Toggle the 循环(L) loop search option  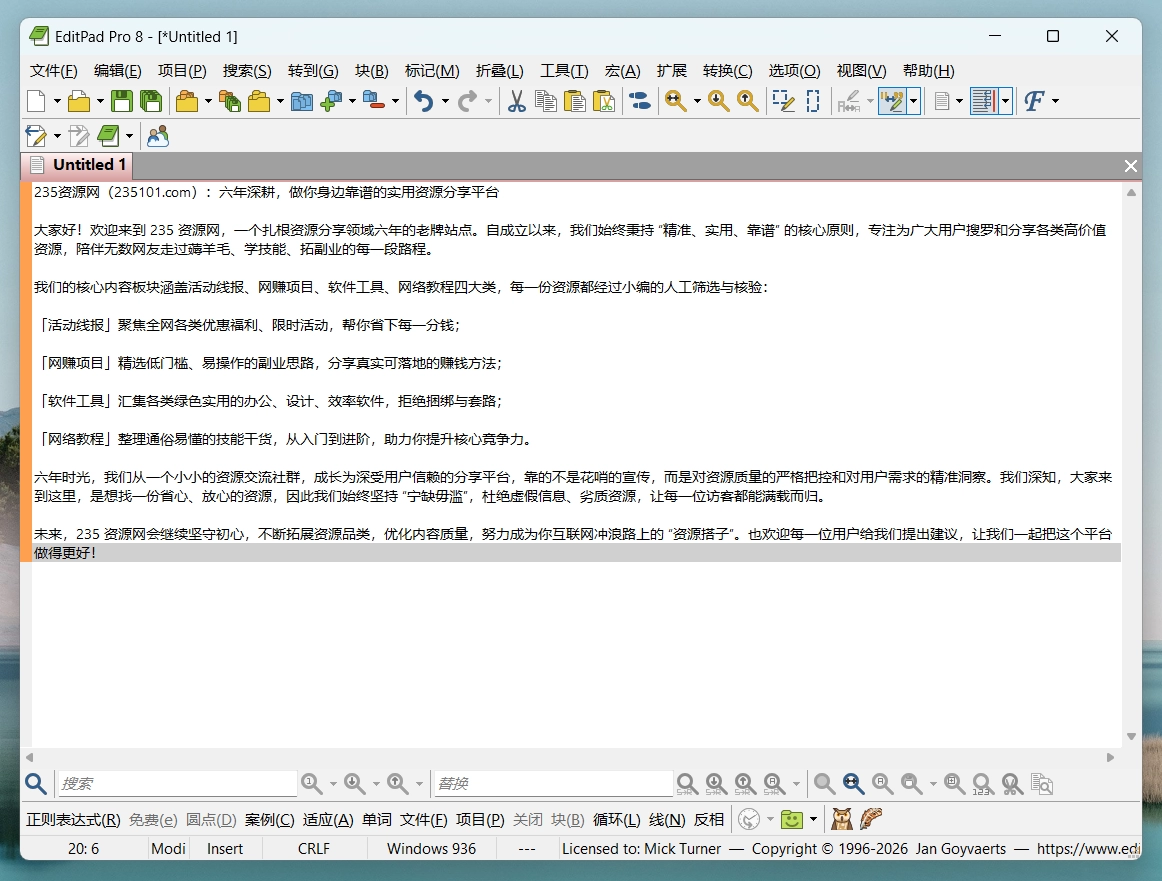617,820
